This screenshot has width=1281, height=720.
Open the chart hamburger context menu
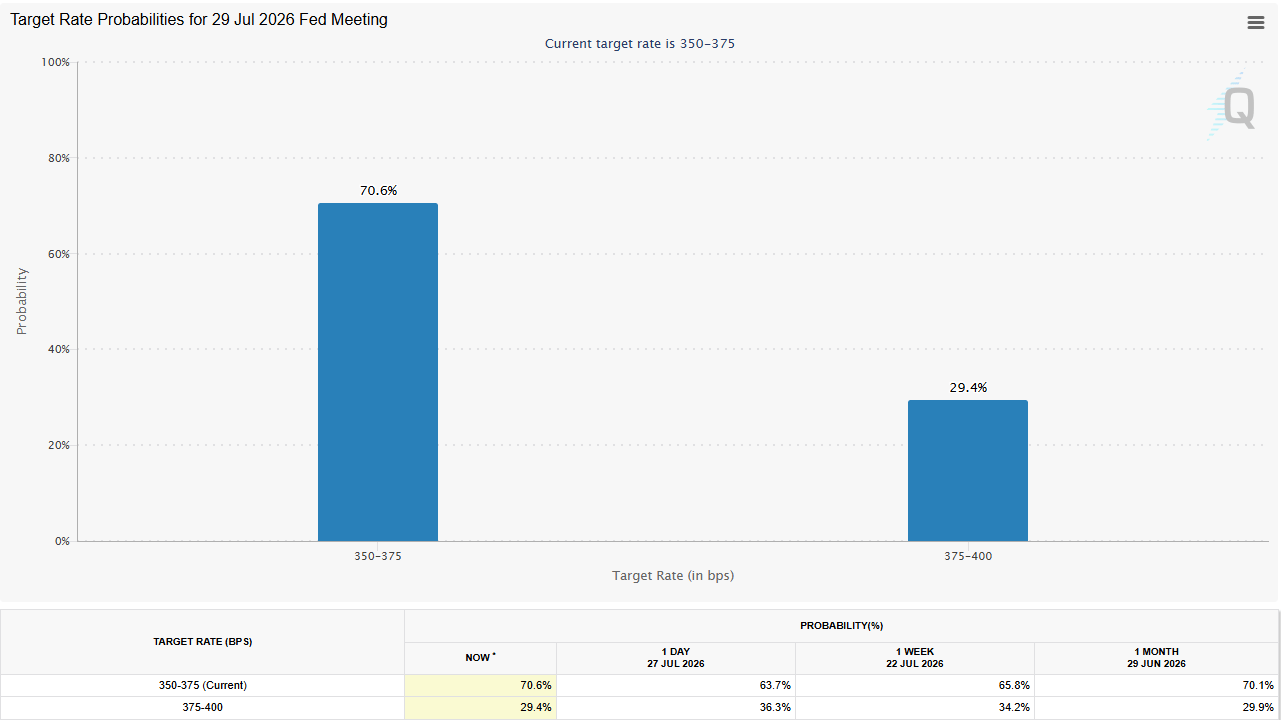(1256, 23)
